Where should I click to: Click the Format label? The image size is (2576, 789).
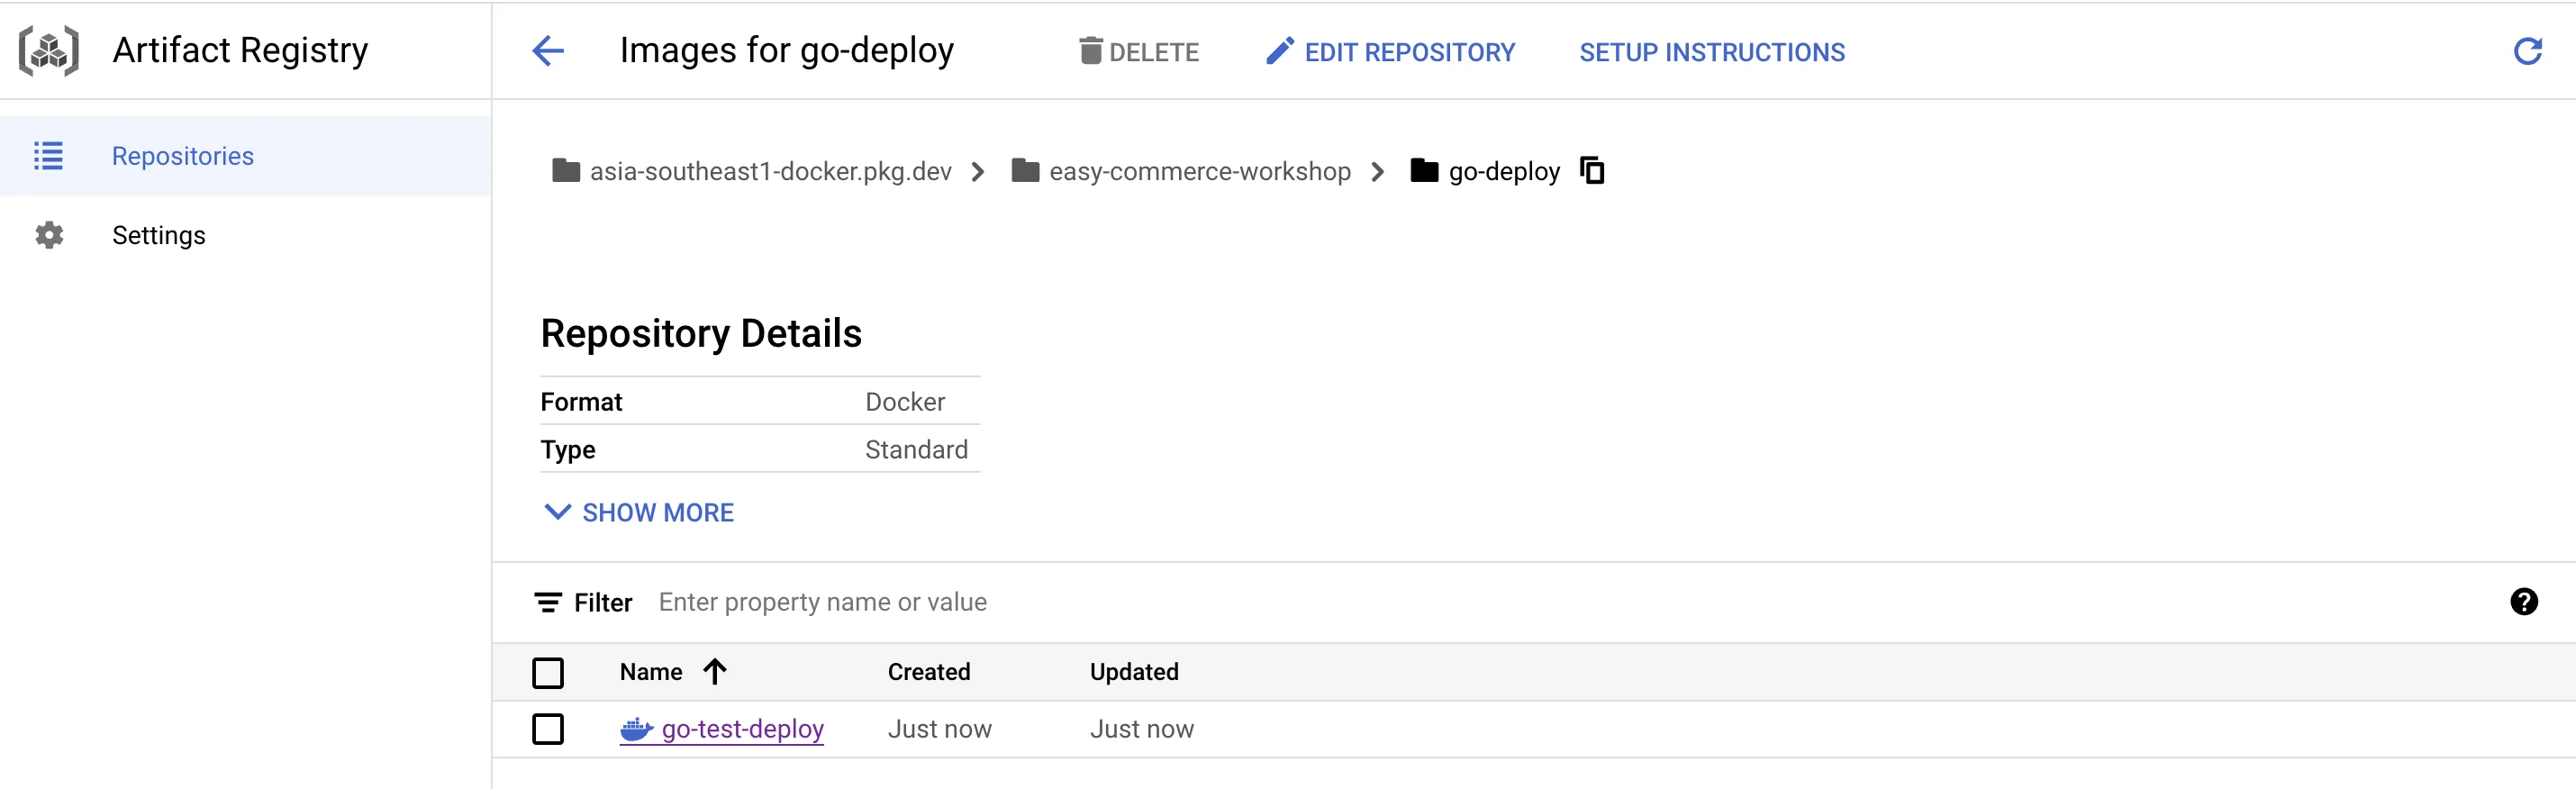581,402
